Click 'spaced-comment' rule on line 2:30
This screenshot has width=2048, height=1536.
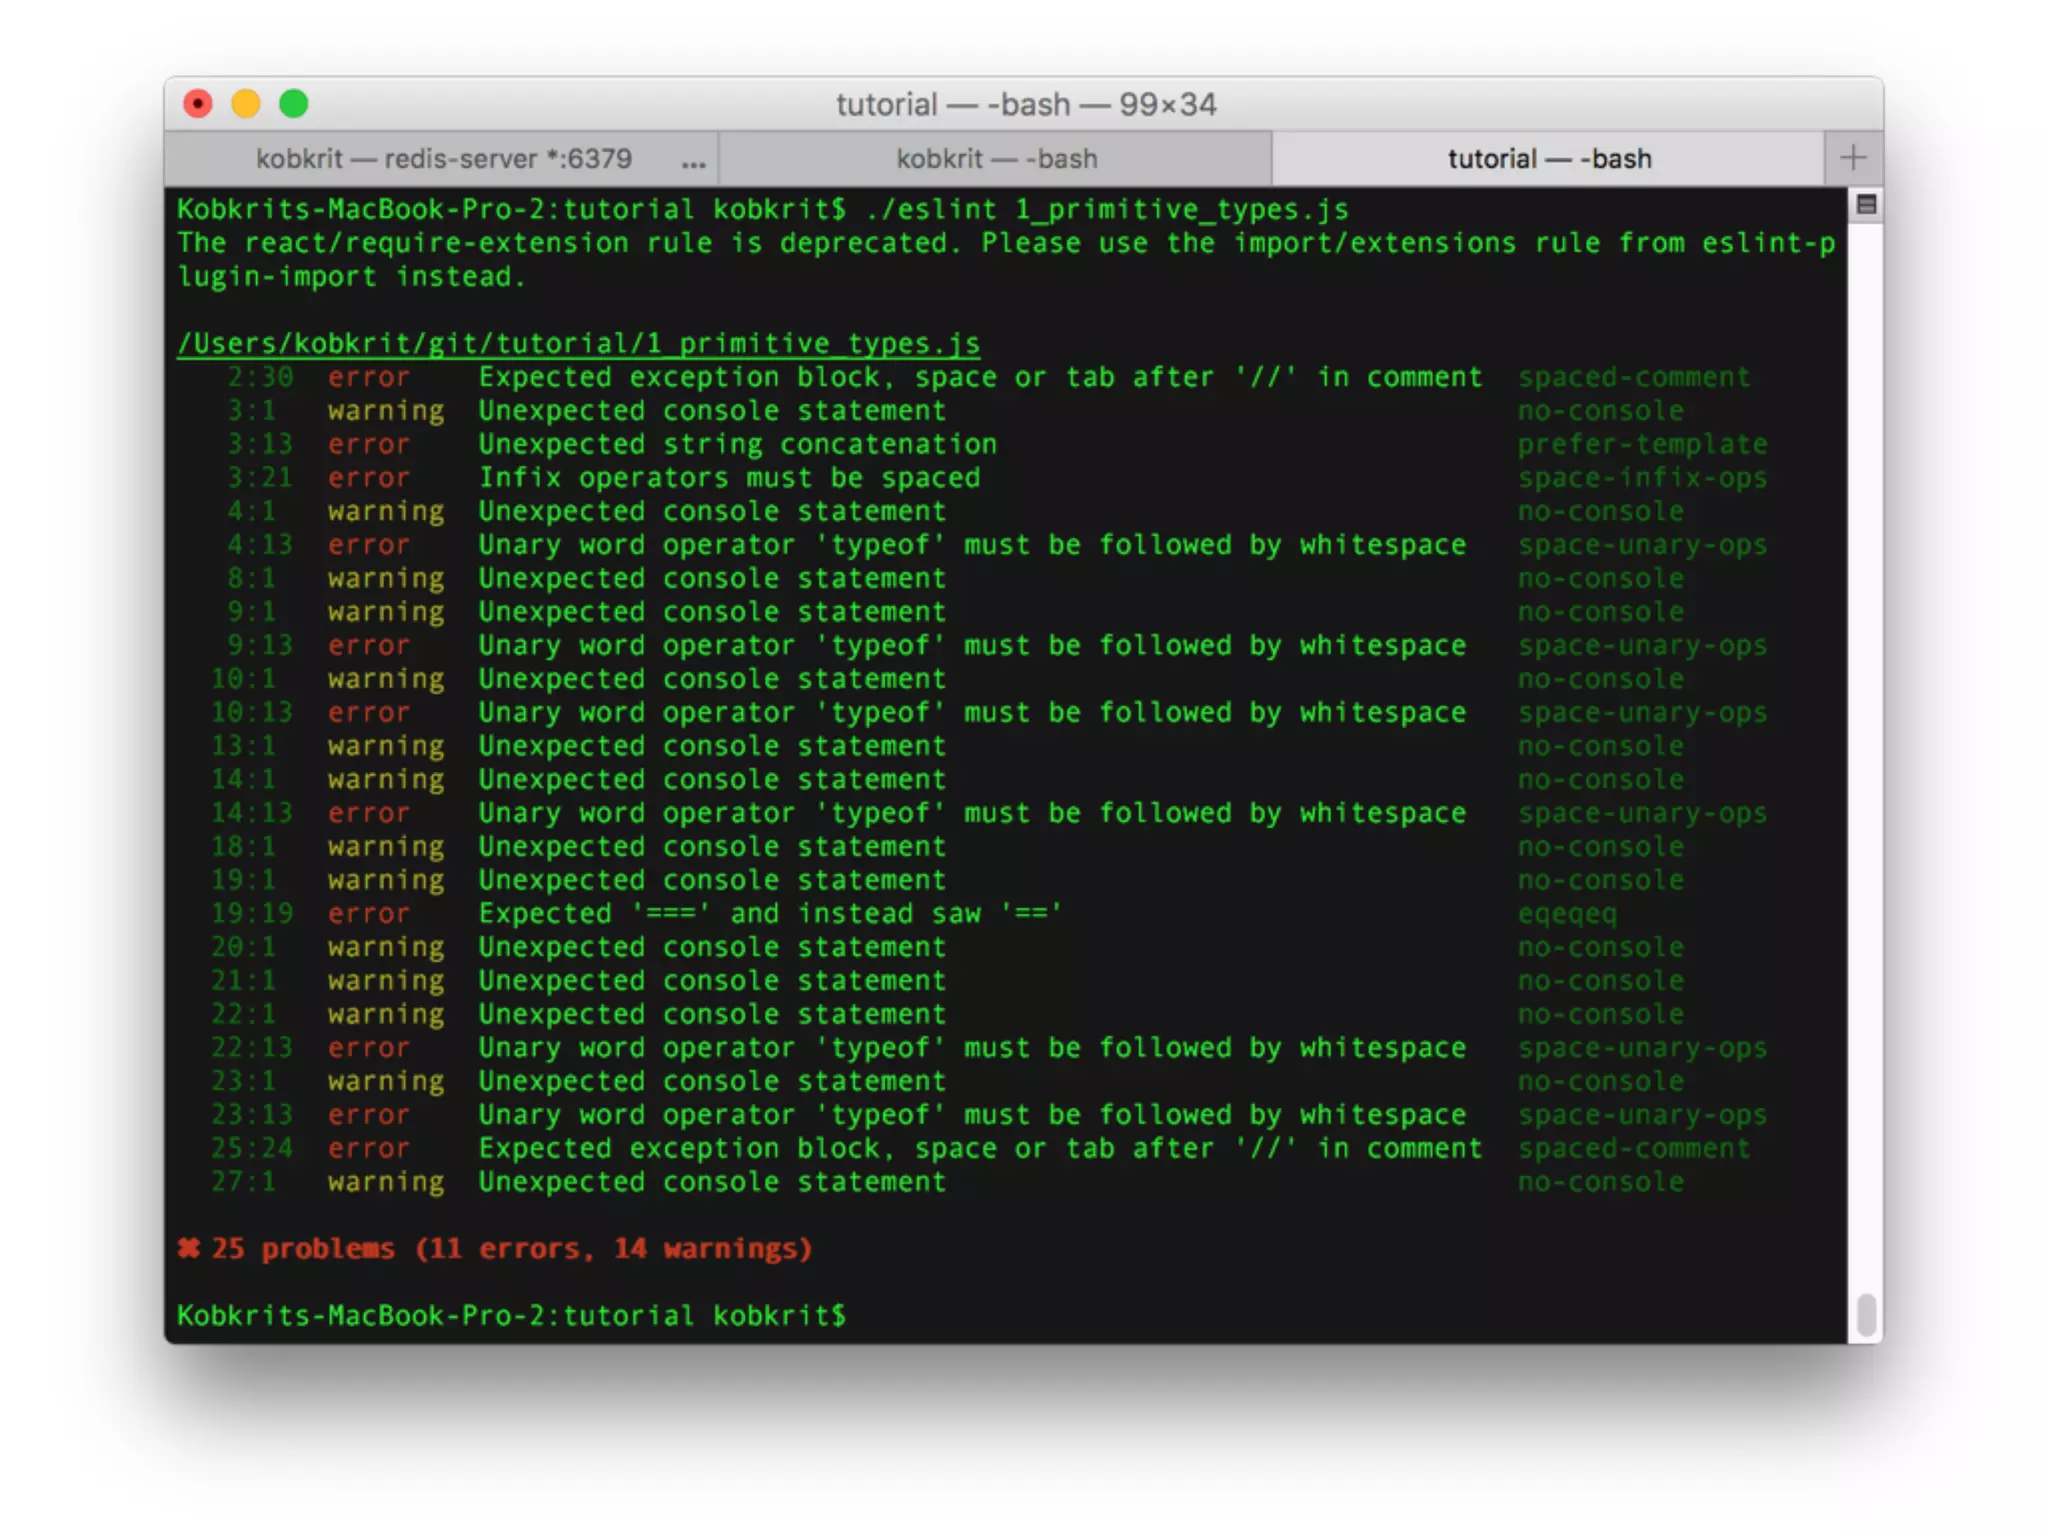[x=1634, y=377]
